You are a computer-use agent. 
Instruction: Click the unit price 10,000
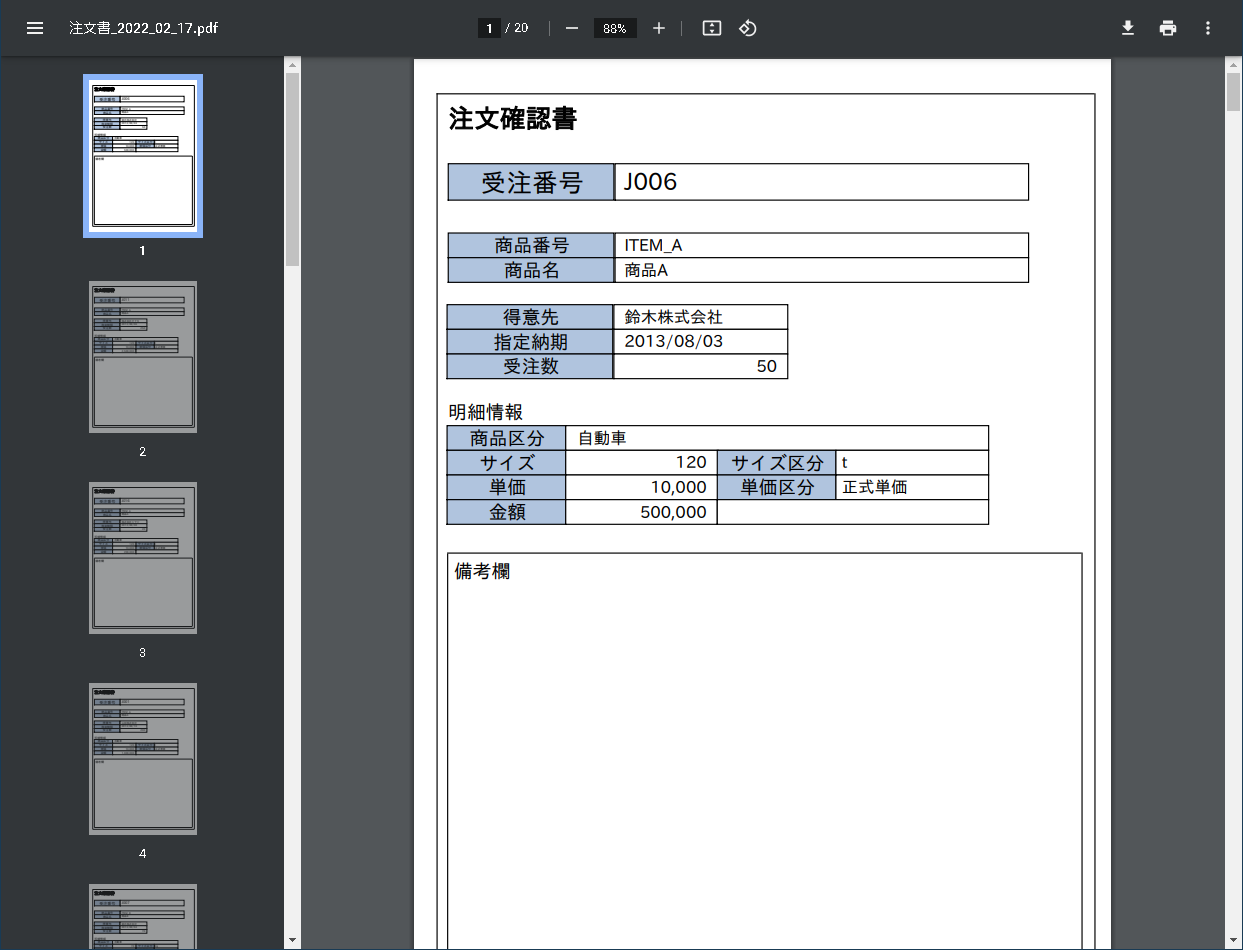(679, 487)
